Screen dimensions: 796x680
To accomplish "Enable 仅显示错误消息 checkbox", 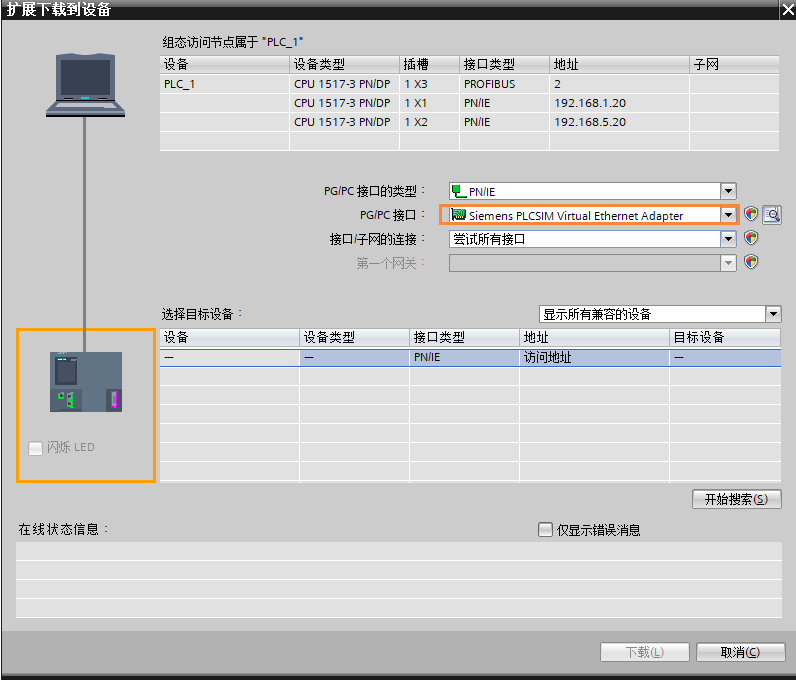I will [x=545, y=530].
